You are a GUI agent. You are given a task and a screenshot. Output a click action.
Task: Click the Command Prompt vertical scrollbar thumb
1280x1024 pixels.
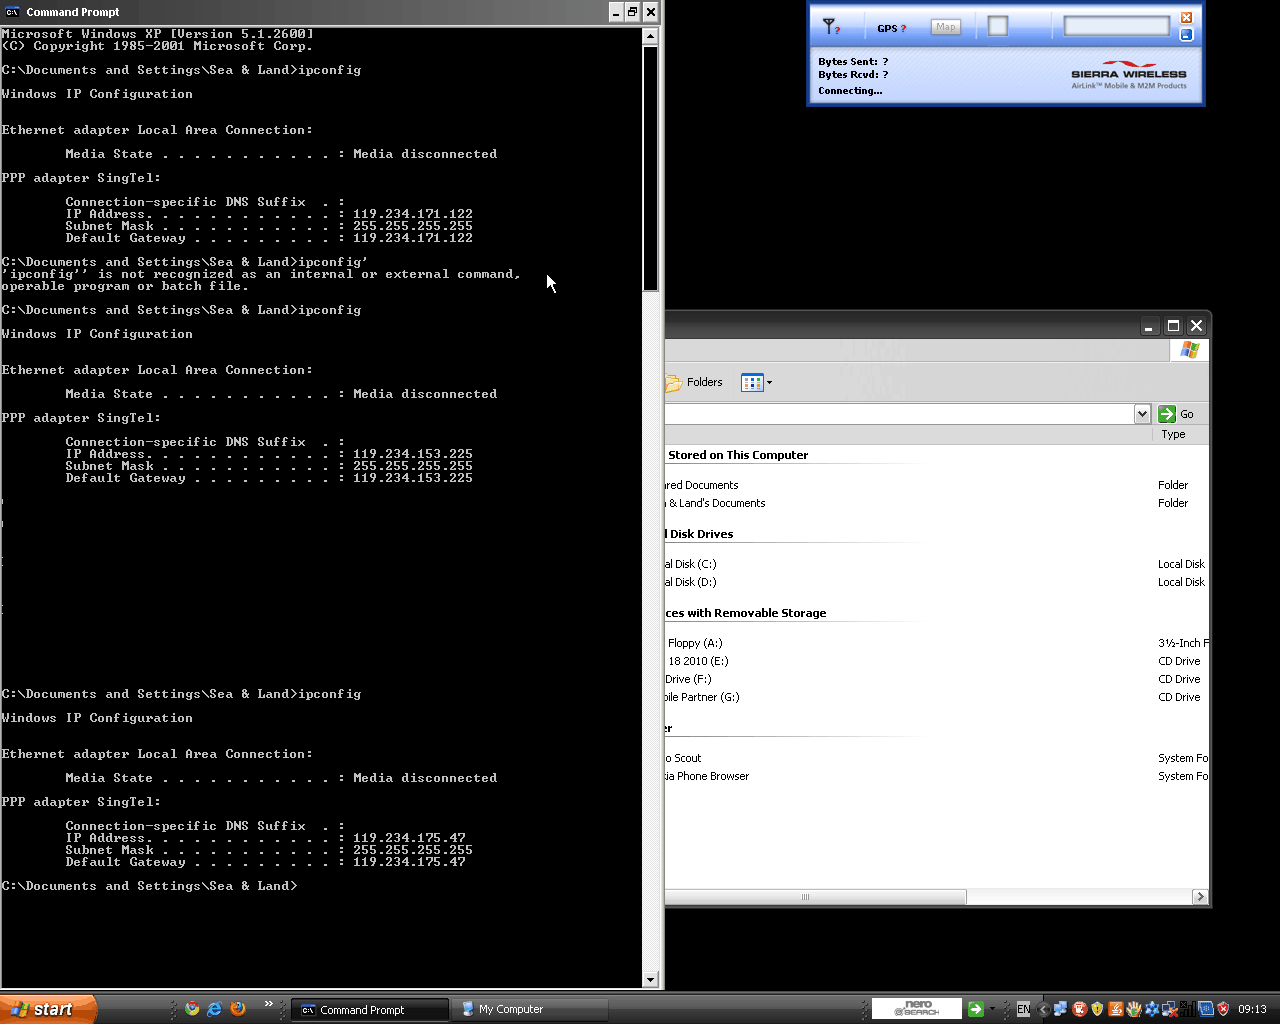point(650,168)
